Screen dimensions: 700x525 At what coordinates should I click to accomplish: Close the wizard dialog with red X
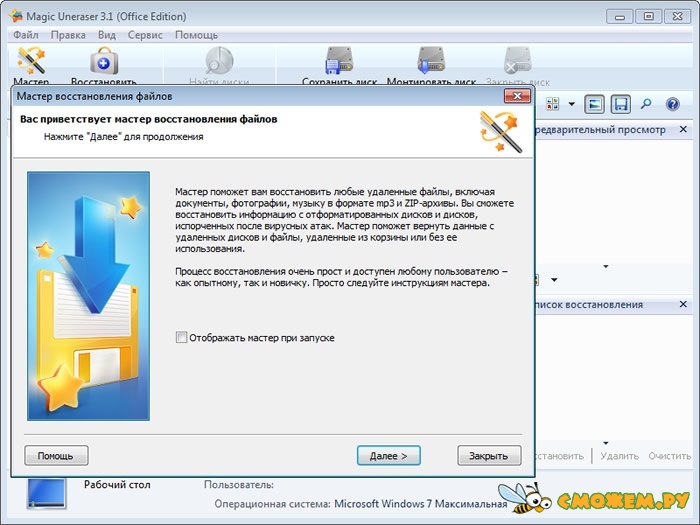(x=517, y=96)
